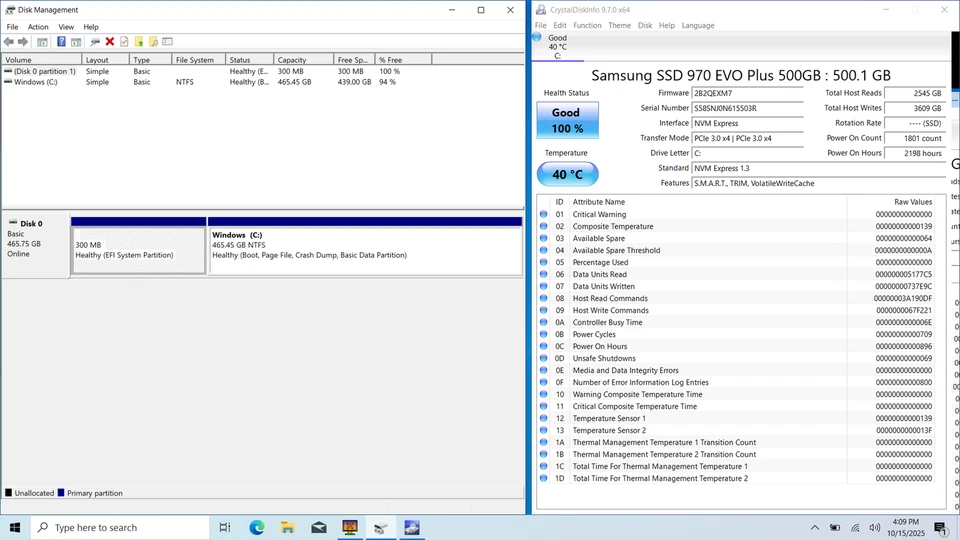This screenshot has width=960, height=540.
Task: Open Disk menu in CrystalDiskInfo
Action: 645,25
